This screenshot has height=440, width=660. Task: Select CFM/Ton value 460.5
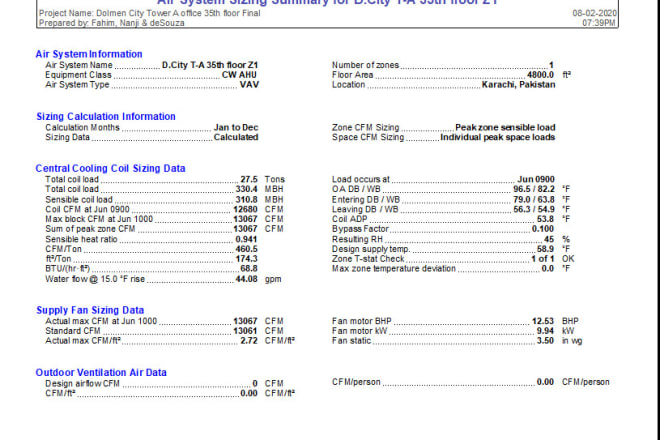pyautogui.click(x=246, y=248)
